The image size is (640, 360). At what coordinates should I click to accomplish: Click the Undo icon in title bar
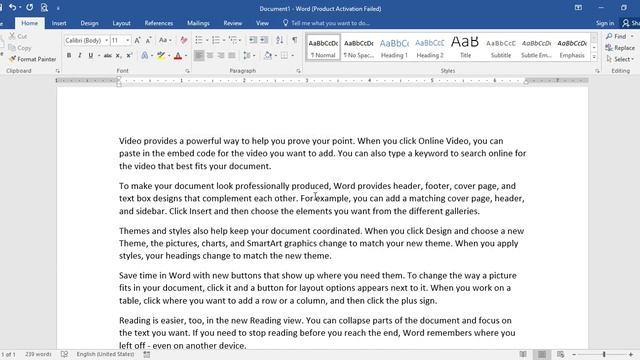click(x=12, y=7)
